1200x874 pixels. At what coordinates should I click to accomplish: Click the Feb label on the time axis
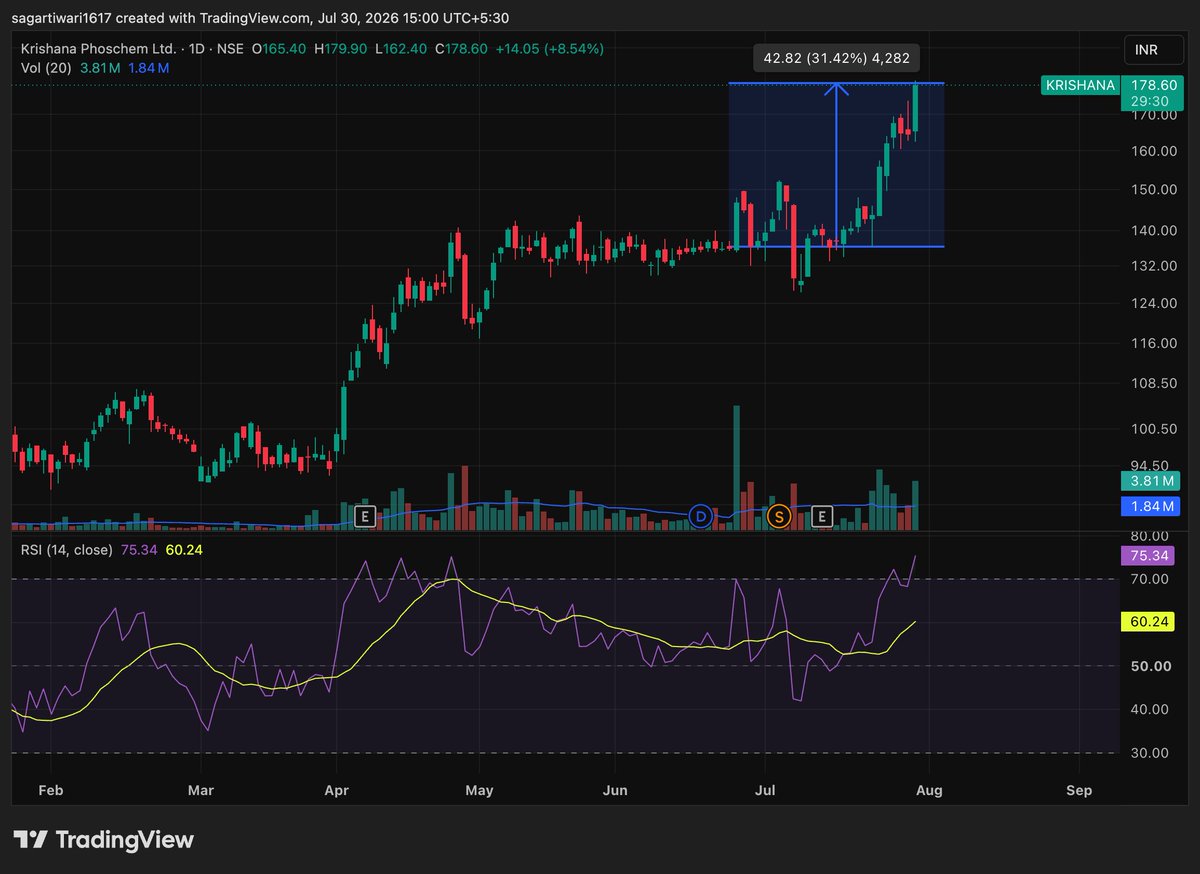pos(51,790)
